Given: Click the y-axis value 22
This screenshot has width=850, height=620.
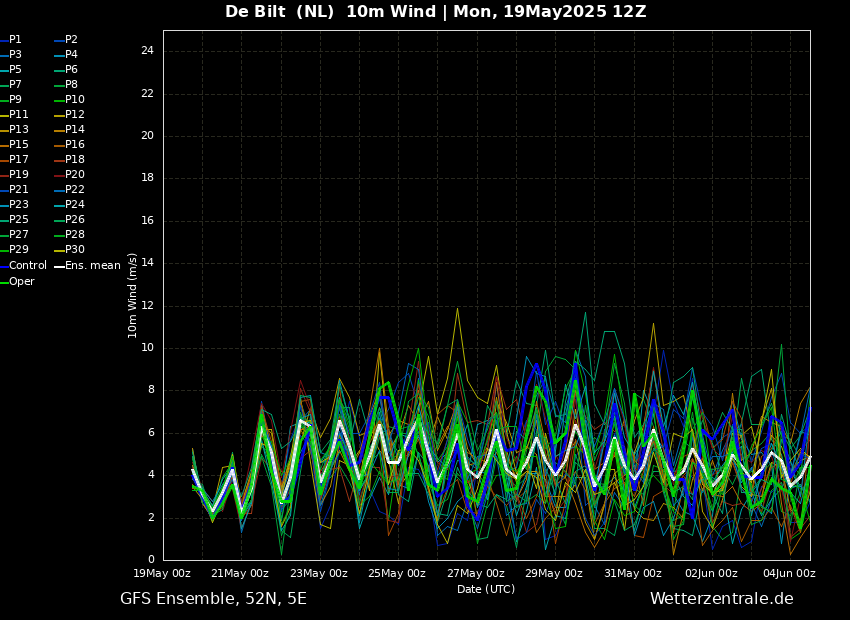Looking at the screenshot, I should [x=147, y=94].
